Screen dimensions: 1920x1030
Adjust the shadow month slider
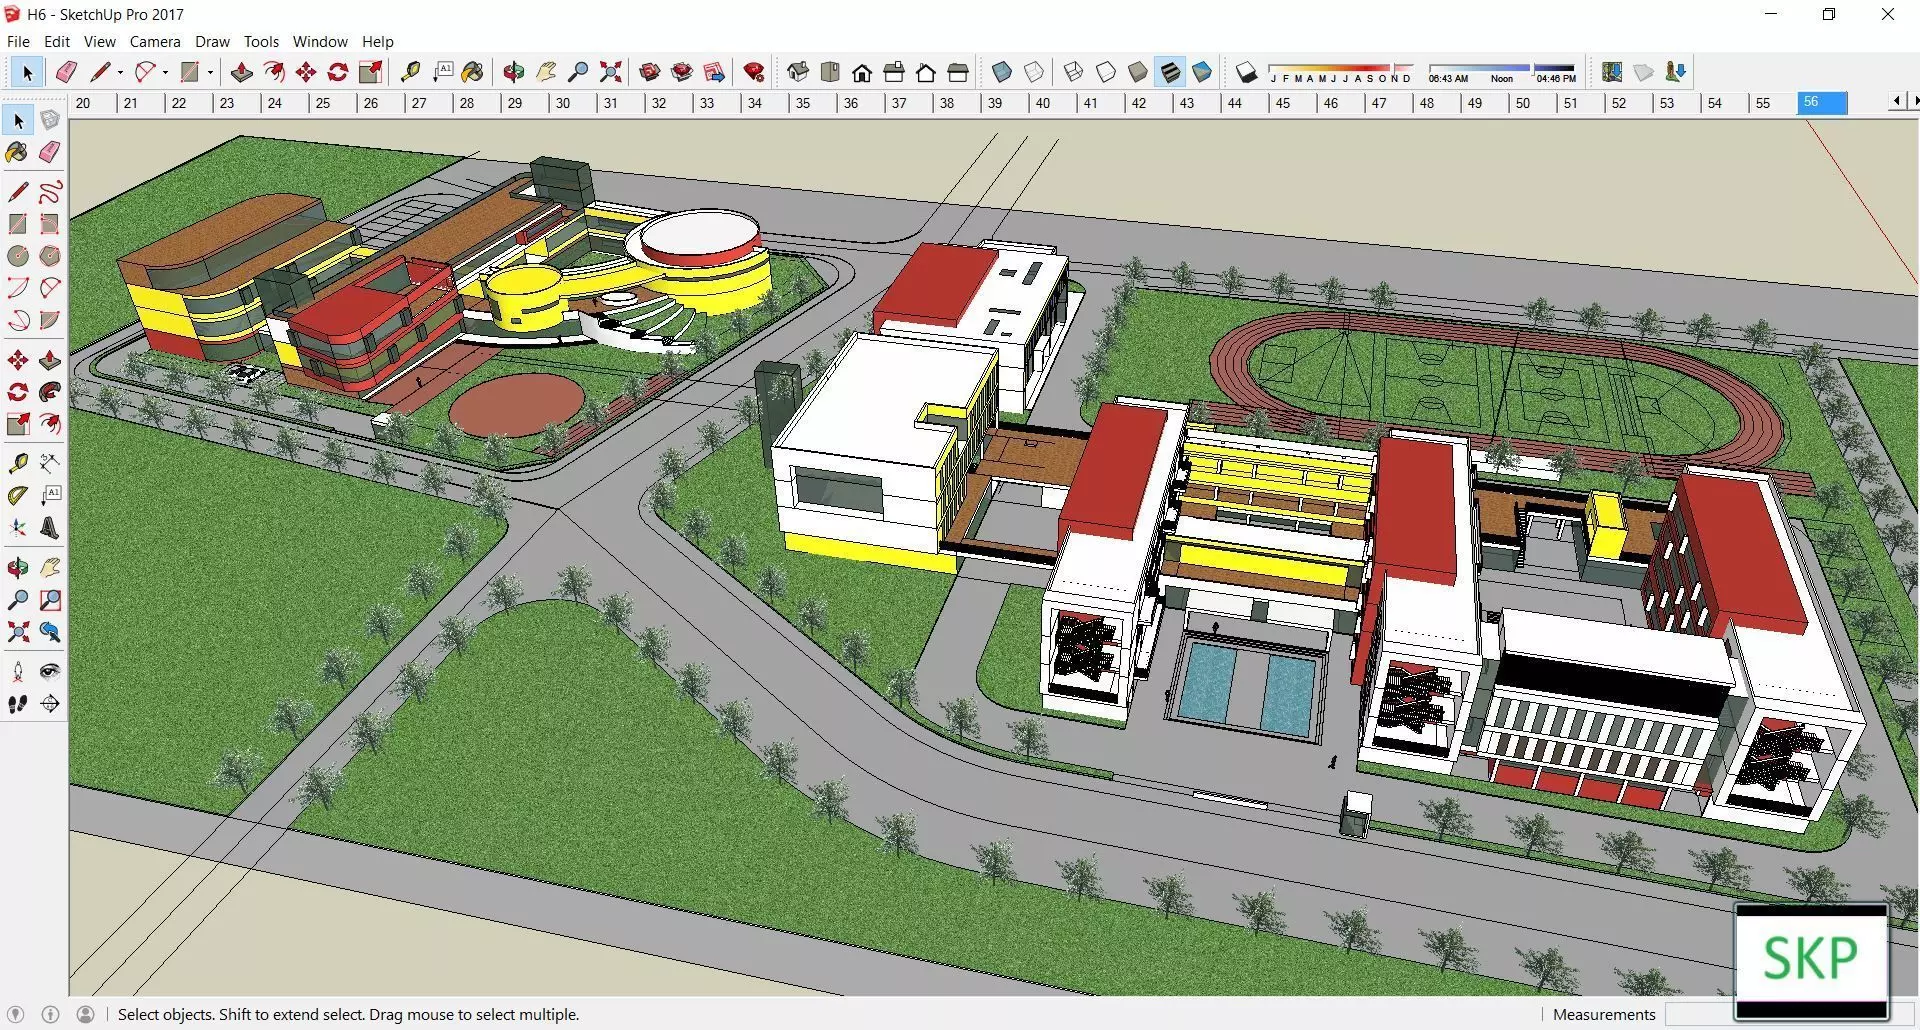point(1340,72)
